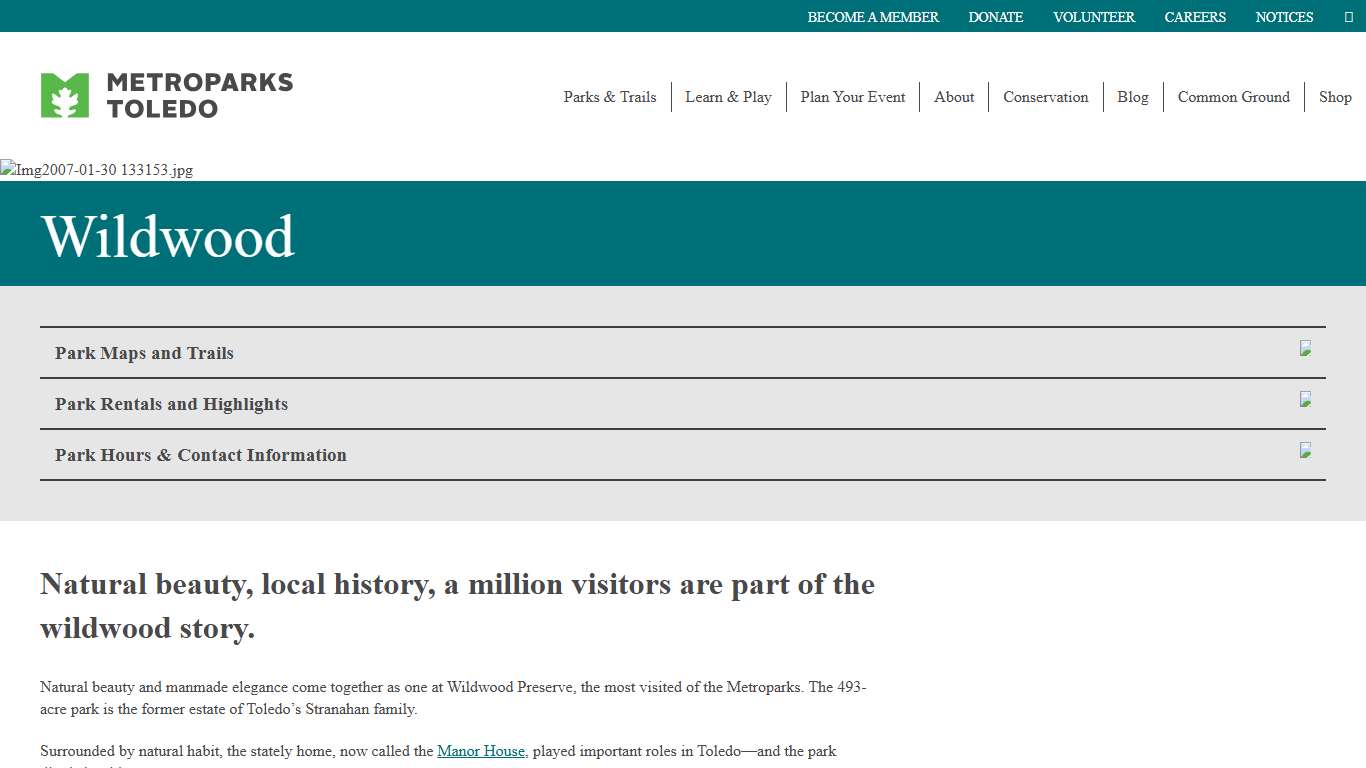The width and height of the screenshot is (1366, 768).
Task: Click arrow icon on Park Rentals and Highlights row
Action: pos(1305,400)
